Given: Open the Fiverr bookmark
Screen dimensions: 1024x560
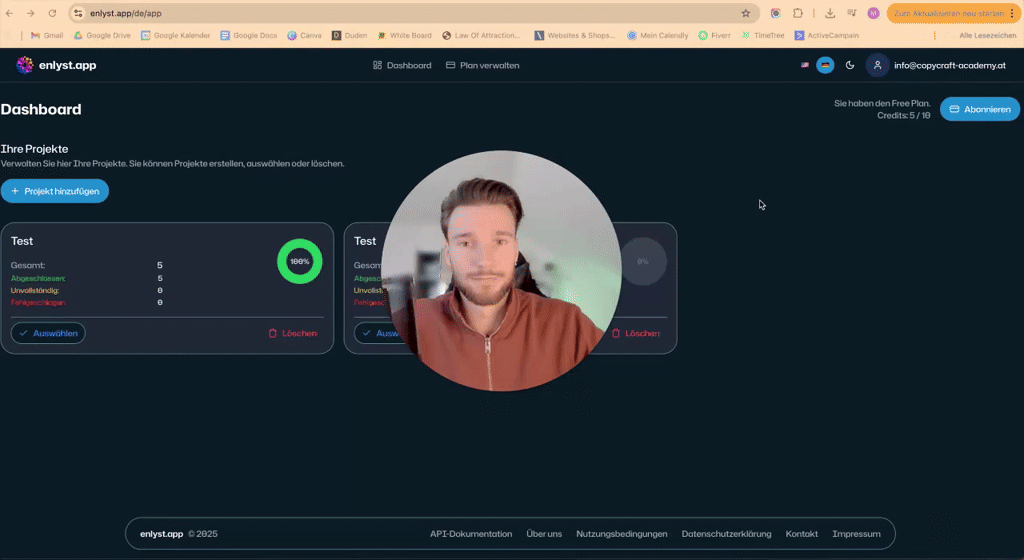Looking at the screenshot, I should [x=714, y=35].
